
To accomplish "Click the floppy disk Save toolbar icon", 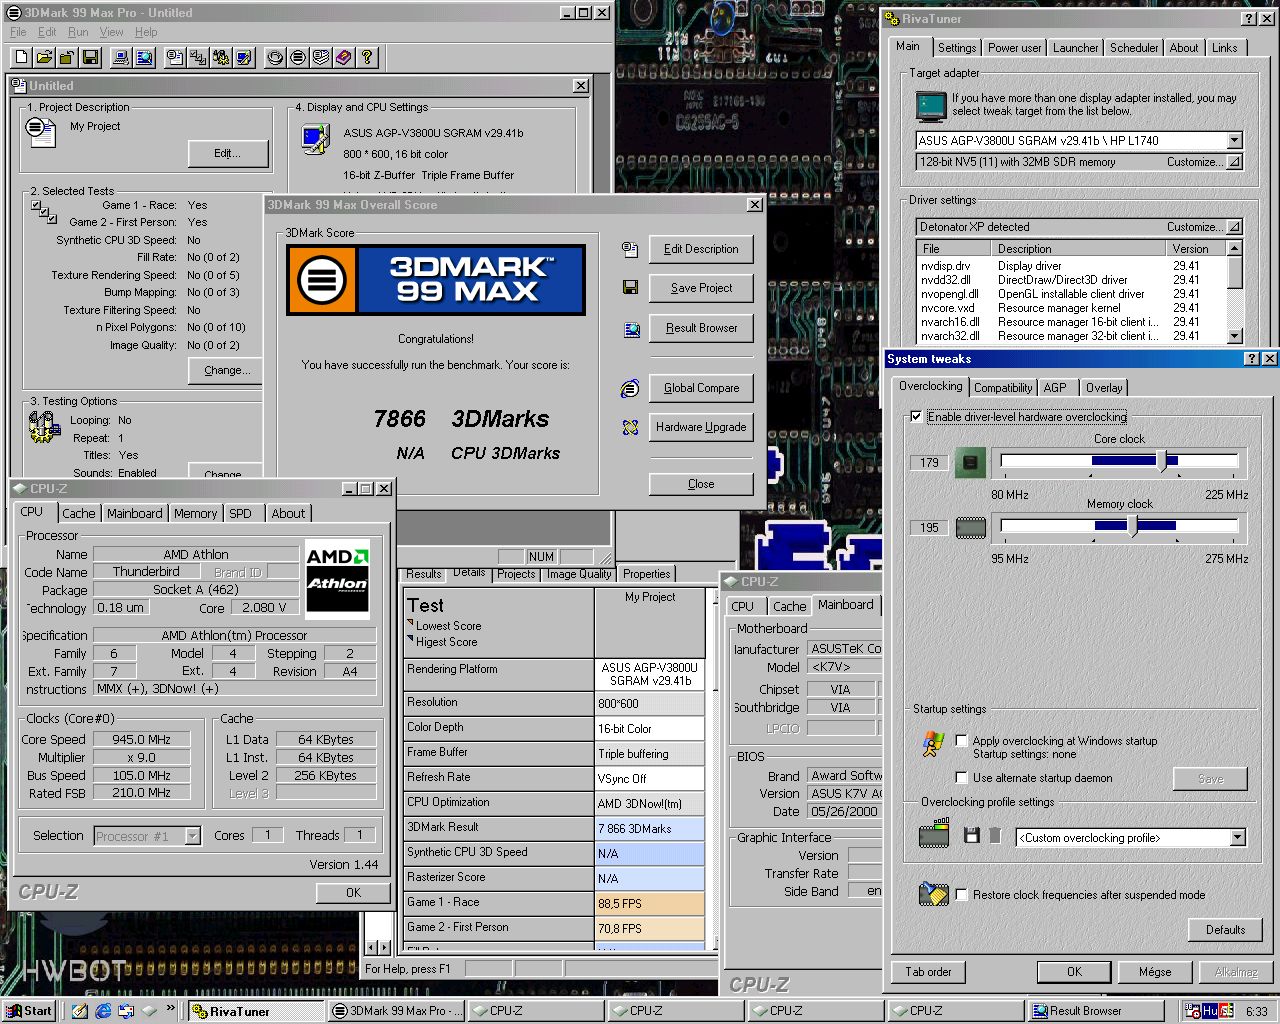I will tap(90, 58).
